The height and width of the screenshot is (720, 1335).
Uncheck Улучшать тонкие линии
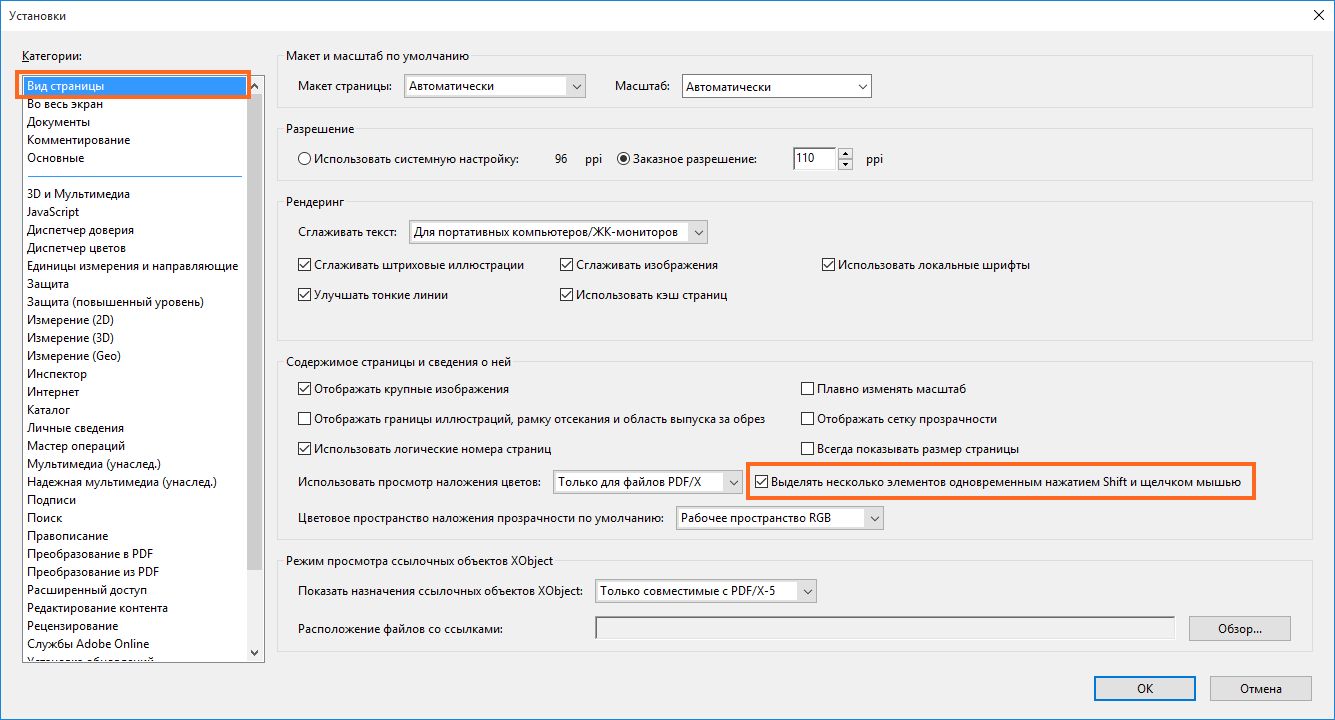click(x=305, y=295)
